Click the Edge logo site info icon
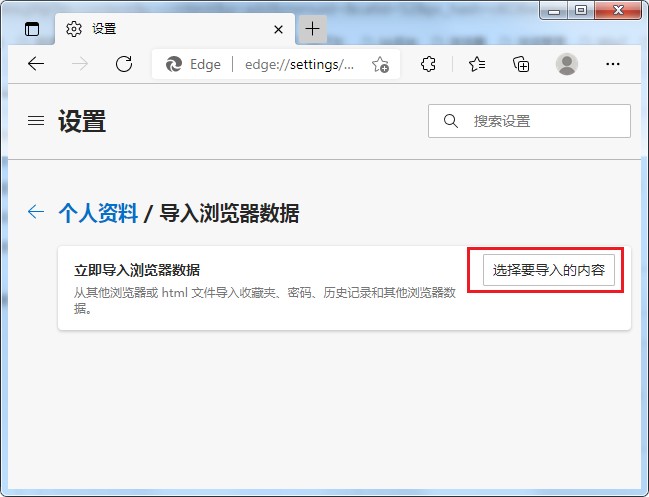 tap(174, 64)
